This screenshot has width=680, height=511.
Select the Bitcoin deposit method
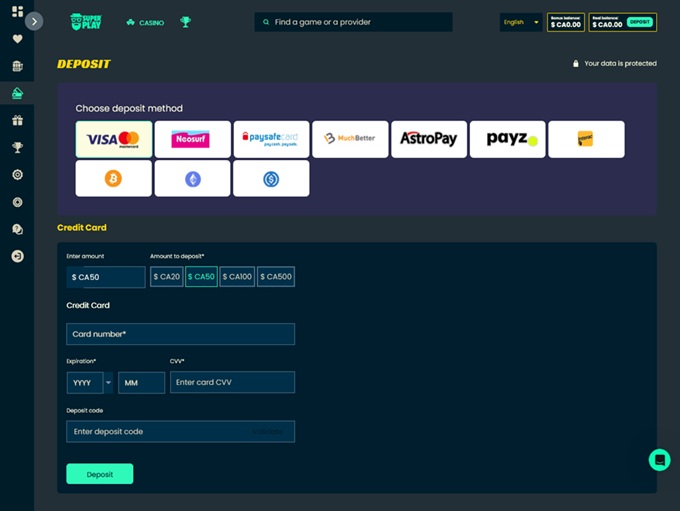click(113, 179)
